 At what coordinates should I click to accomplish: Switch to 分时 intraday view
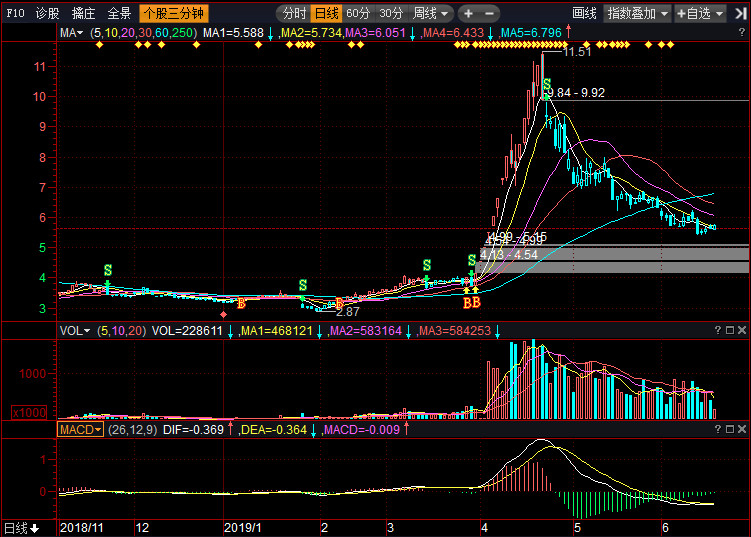[x=293, y=14]
